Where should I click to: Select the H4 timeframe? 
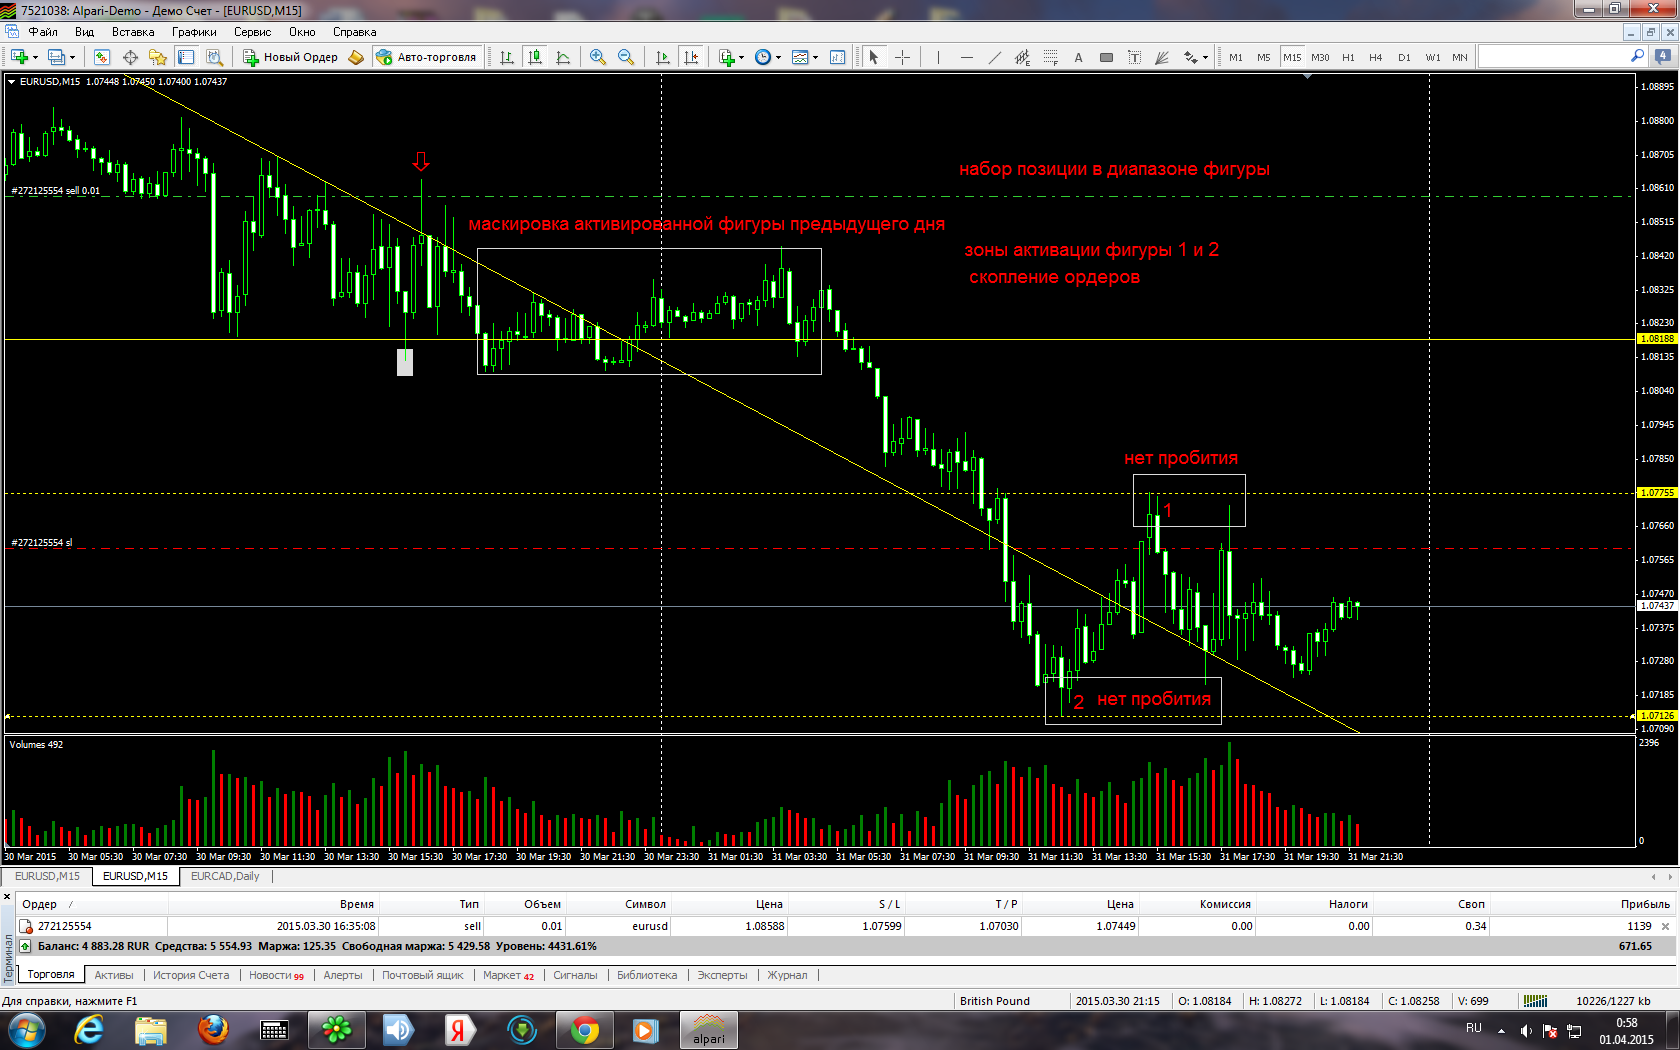point(1376,57)
